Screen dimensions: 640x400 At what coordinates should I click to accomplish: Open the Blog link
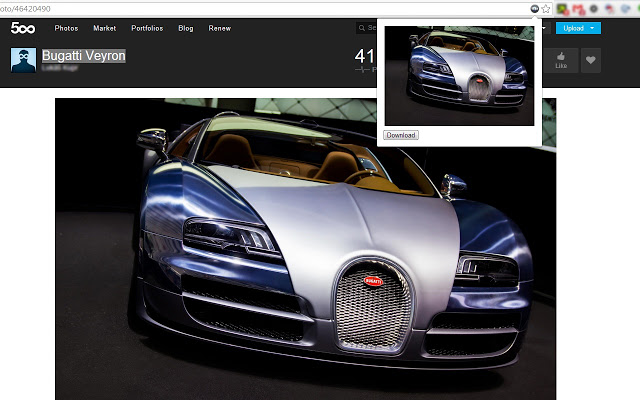[x=186, y=28]
